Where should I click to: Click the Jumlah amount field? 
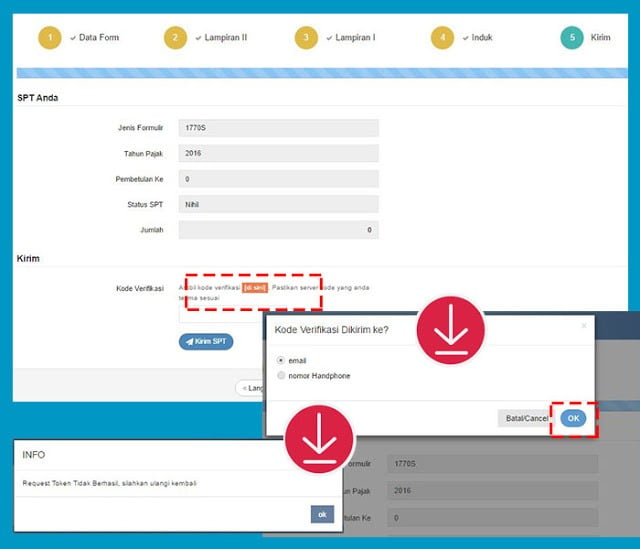coord(278,230)
